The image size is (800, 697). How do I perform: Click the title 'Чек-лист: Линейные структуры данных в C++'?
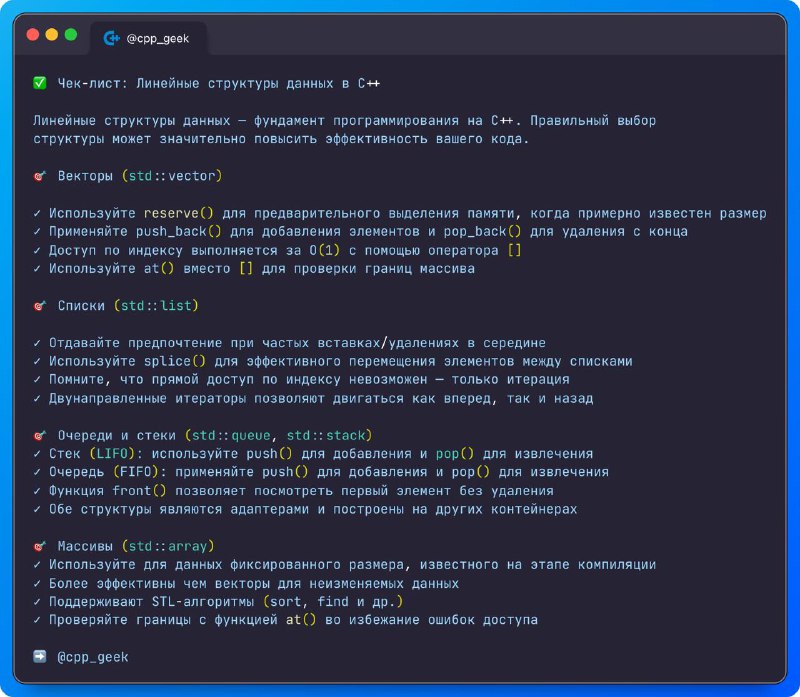(x=218, y=83)
